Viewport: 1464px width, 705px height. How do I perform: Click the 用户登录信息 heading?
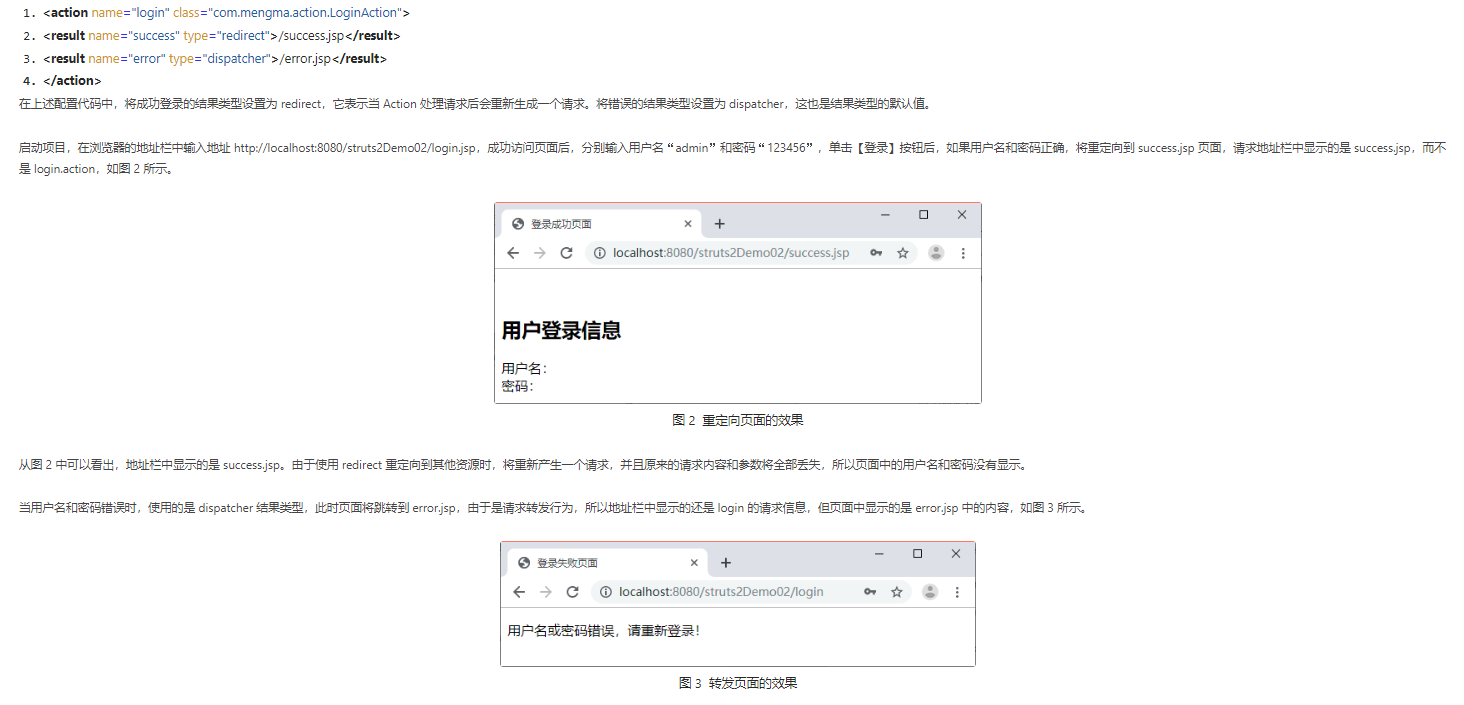(x=561, y=331)
